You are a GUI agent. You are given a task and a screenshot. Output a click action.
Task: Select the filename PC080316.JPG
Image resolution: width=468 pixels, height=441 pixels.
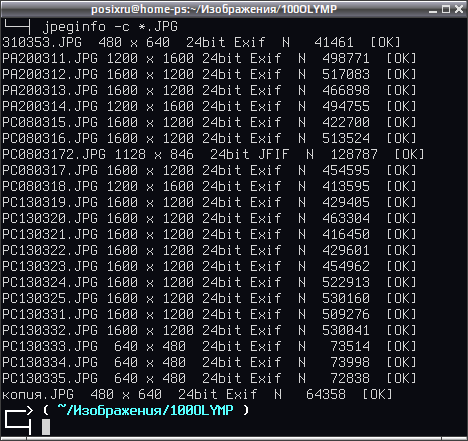pyautogui.click(x=50, y=138)
